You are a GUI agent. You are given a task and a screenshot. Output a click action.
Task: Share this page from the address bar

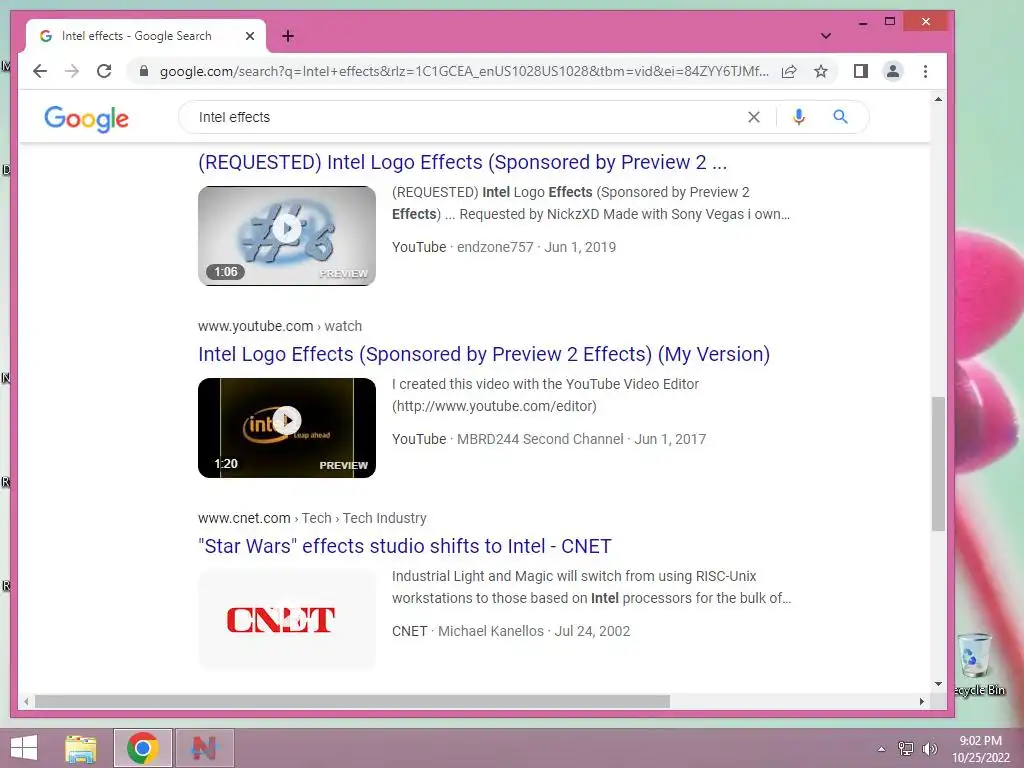[789, 71]
